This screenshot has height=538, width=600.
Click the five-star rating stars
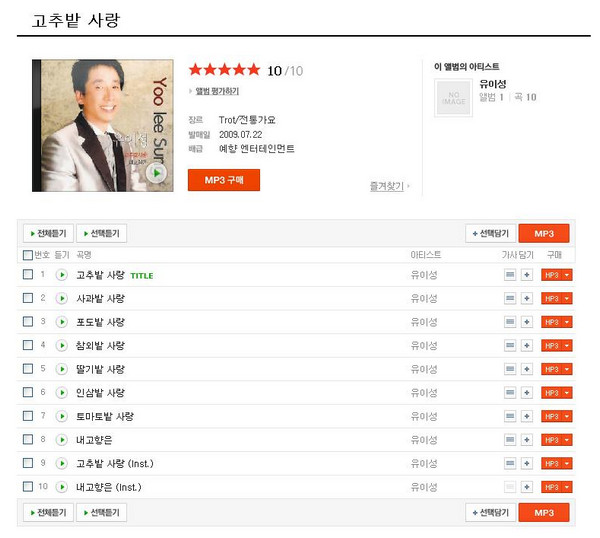[x=224, y=70]
